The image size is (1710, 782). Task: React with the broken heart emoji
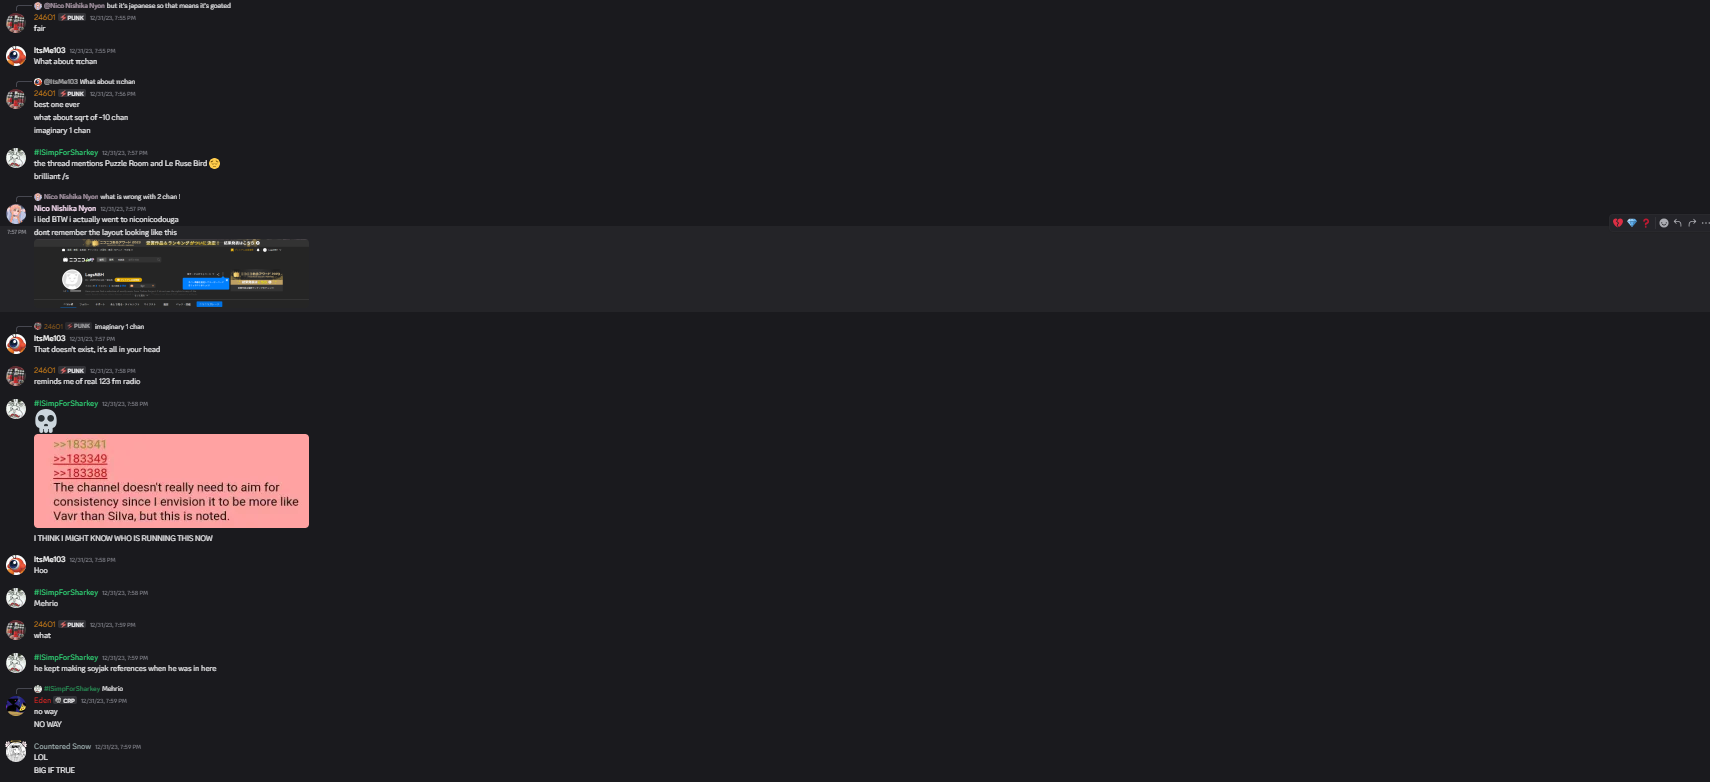click(1618, 223)
